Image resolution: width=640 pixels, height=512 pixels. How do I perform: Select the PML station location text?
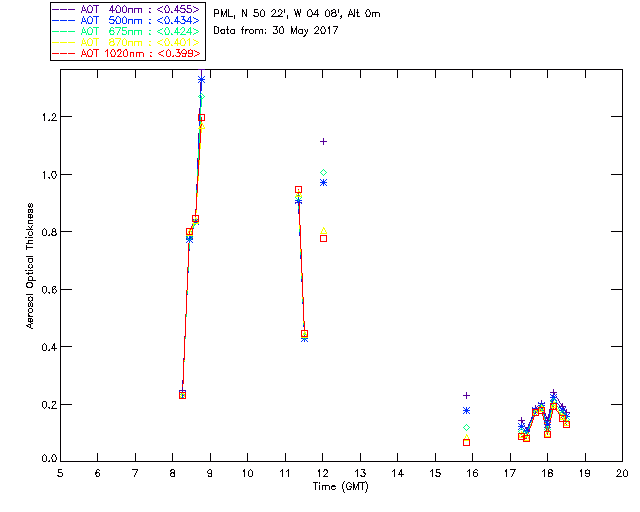point(297,13)
